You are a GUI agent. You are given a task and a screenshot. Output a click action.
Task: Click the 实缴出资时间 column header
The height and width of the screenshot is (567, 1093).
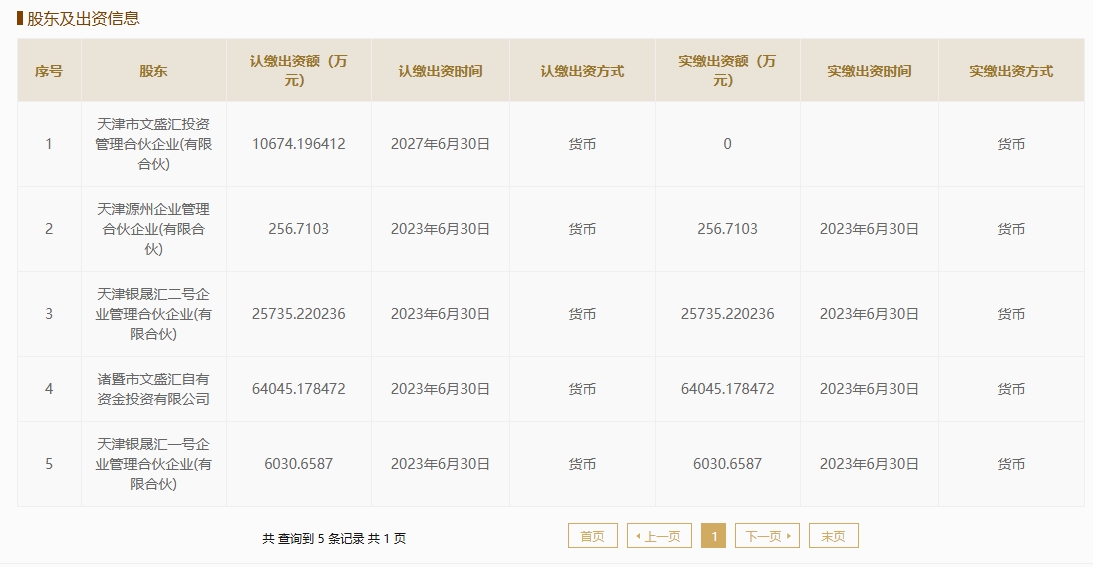point(869,70)
